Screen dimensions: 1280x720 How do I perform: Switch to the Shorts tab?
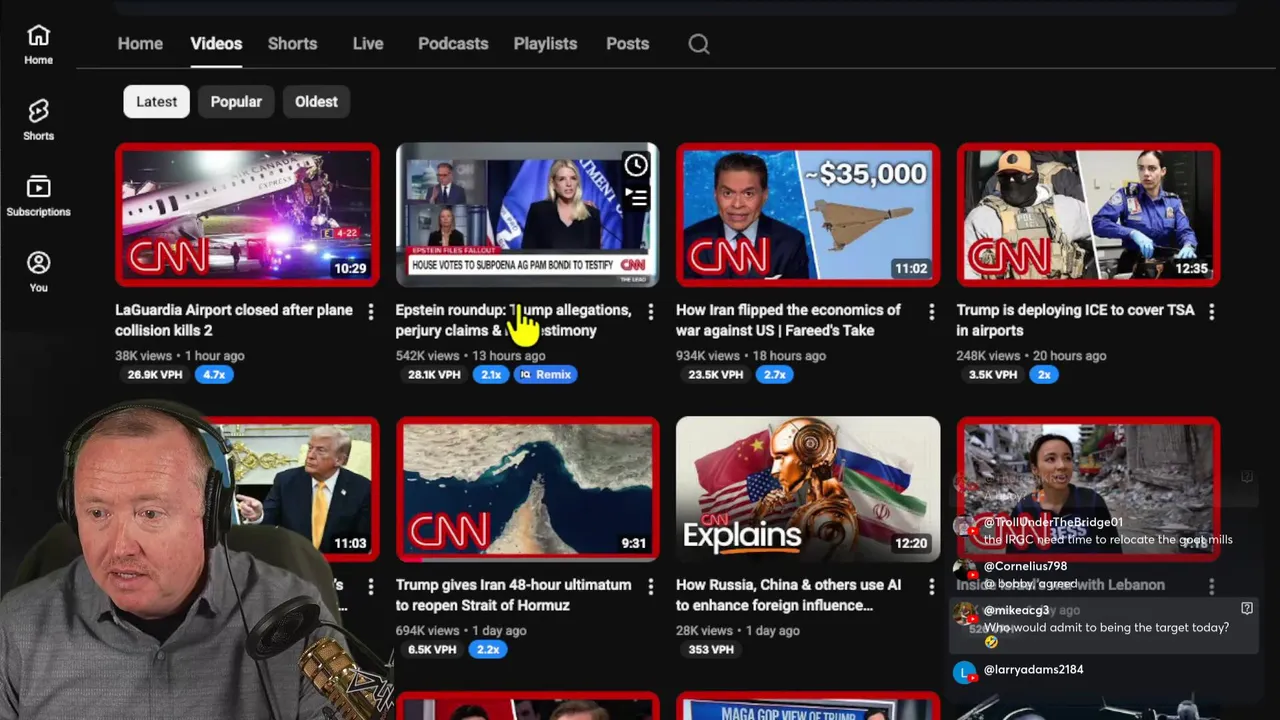(x=292, y=44)
